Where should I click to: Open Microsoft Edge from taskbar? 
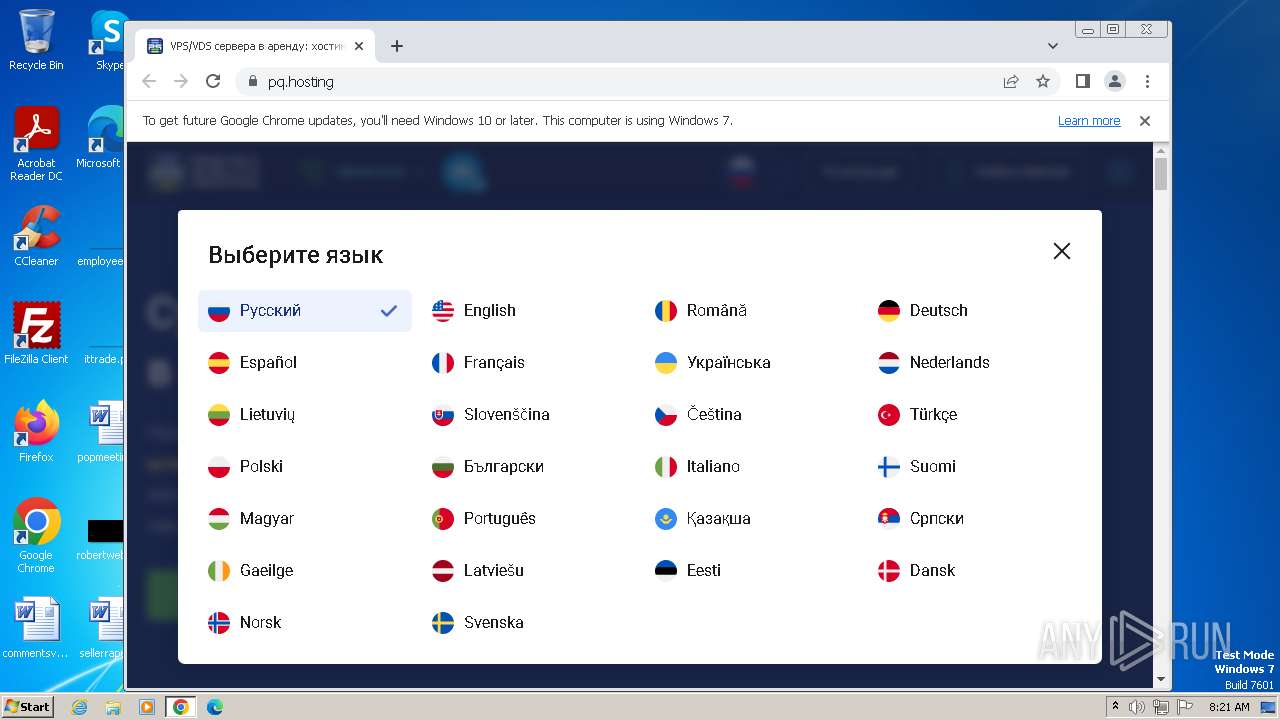click(x=215, y=707)
